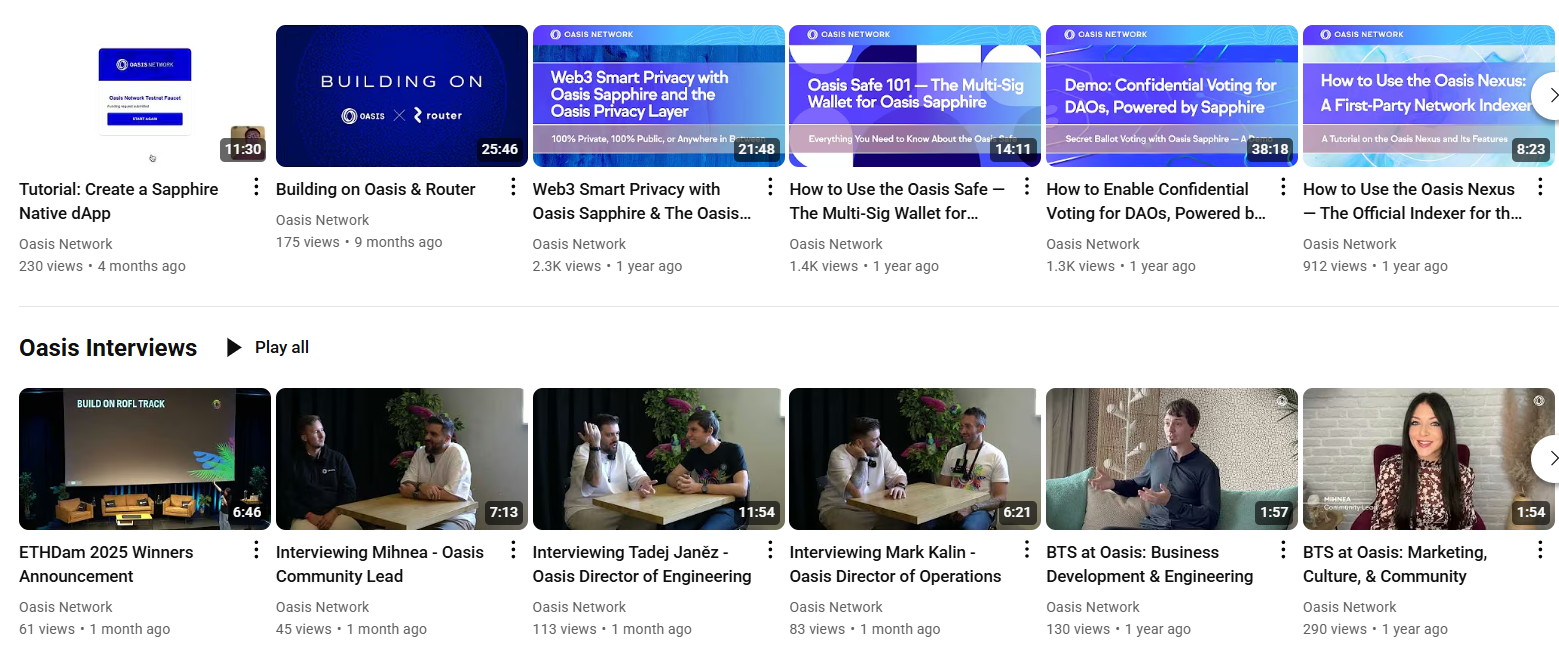Open the Oasis Safe 101 thumbnail
Image resolution: width=1559 pixels, height=659 pixels.
click(x=915, y=96)
